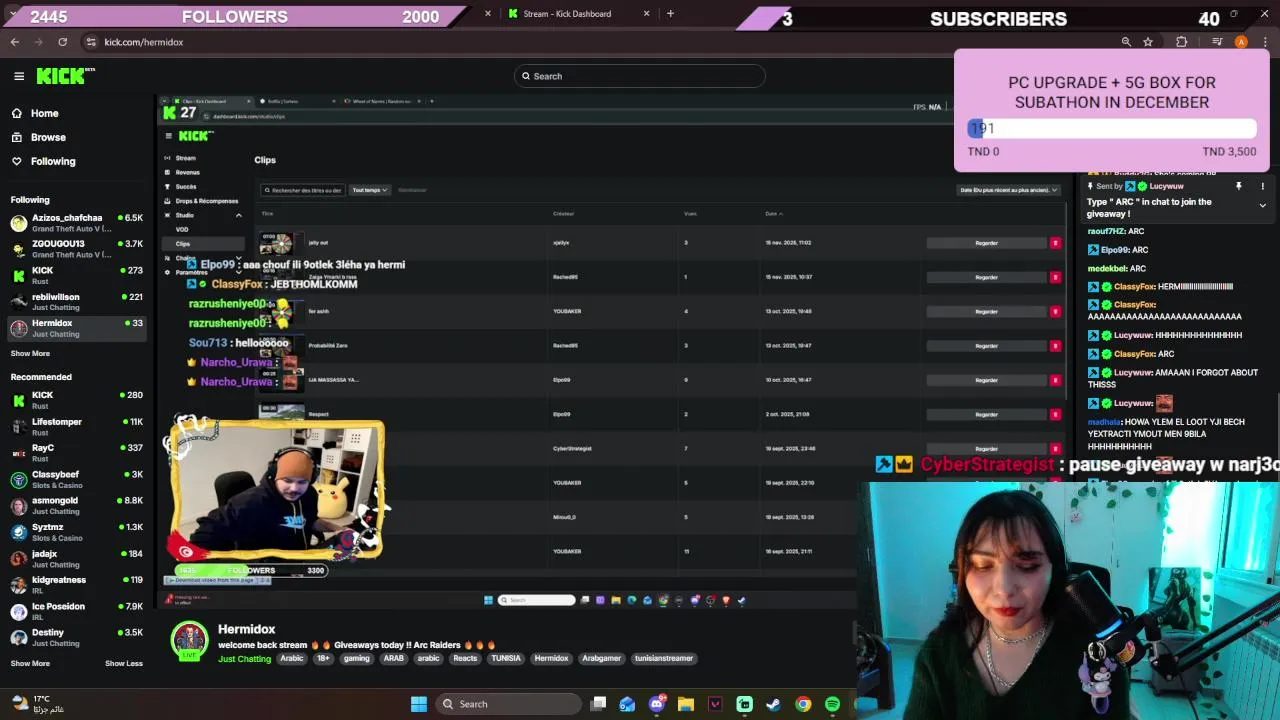Open File Explorer from the taskbar
The height and width of the screenshot is (720, 1280).
point(686,704)
